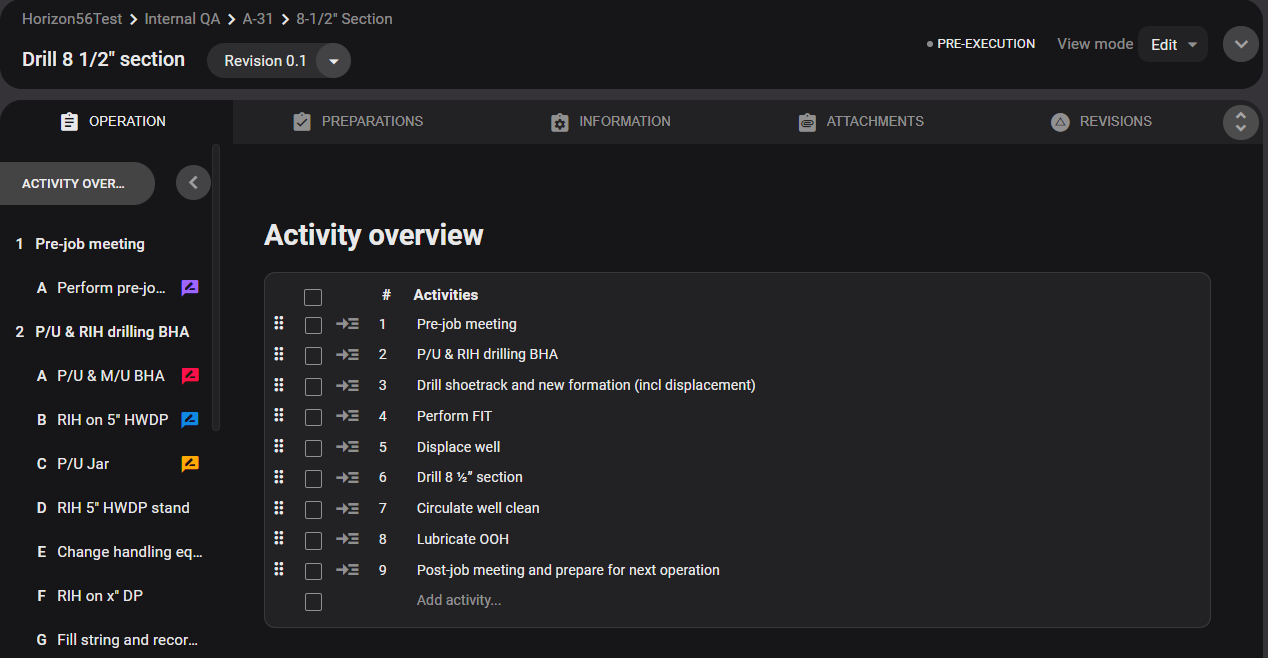Click drag handle for Circulate well clean row
This screenshot has height=658, width=1268.
(279, 507)
